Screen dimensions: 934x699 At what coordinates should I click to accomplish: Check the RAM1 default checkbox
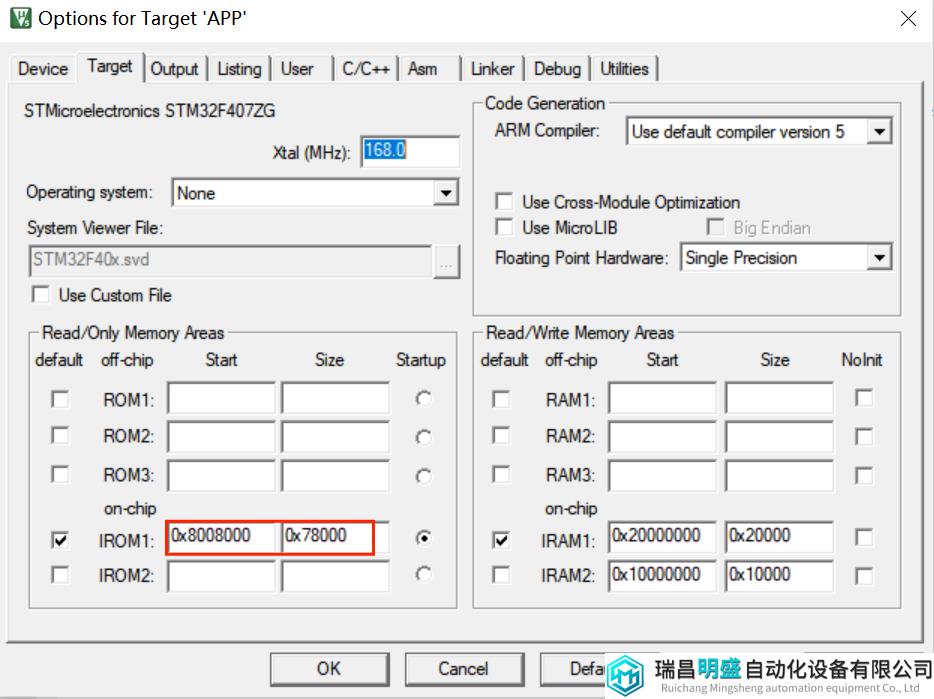501,399
